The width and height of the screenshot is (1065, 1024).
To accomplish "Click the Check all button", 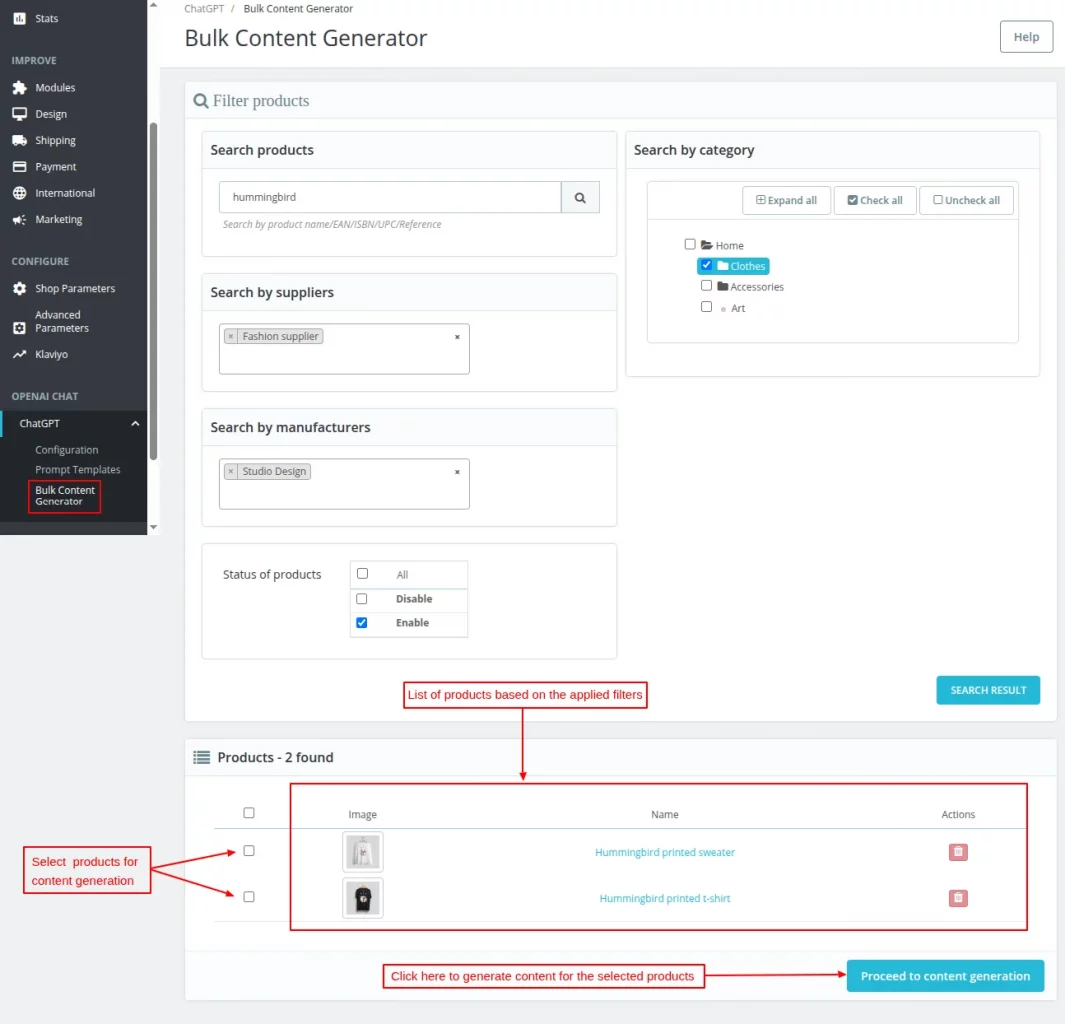I will tap(875, 200).
